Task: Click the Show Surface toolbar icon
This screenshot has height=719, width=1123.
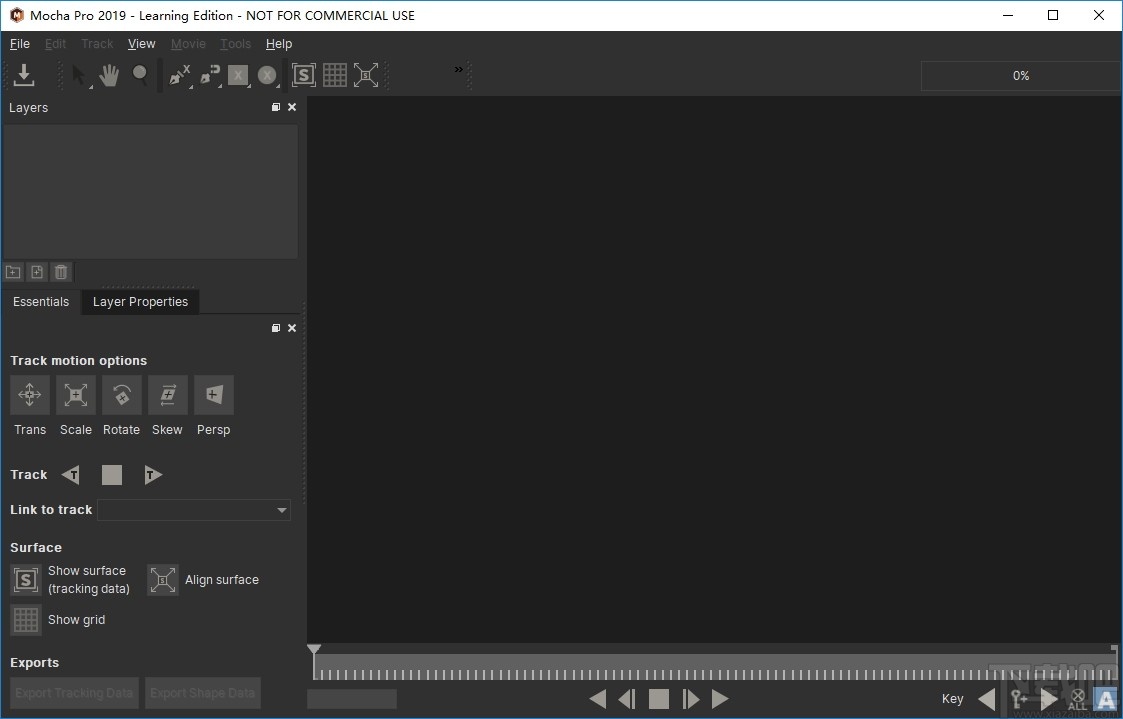Action: pos(303,74)
